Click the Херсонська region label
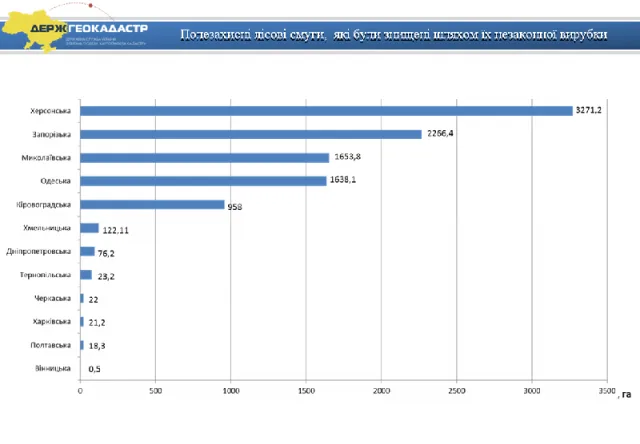This screenshot has width=640, height=444. [50, 111]
